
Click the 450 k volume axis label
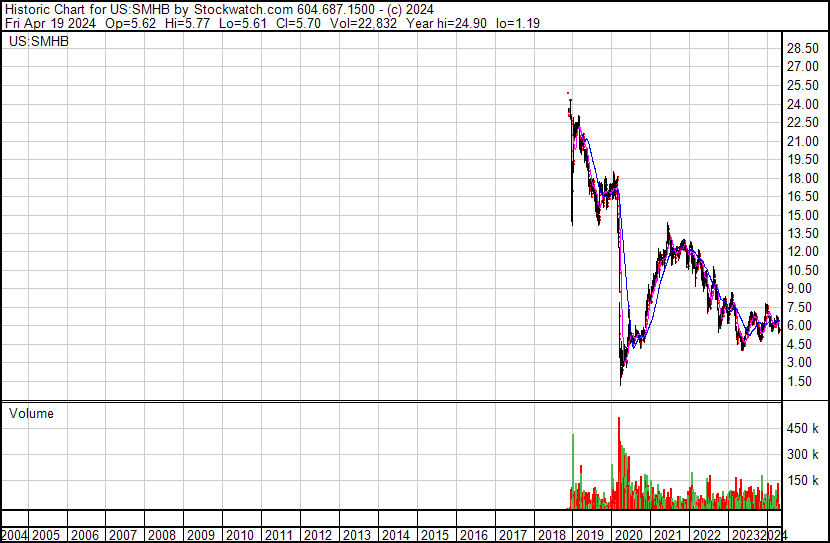pos(801,429)
